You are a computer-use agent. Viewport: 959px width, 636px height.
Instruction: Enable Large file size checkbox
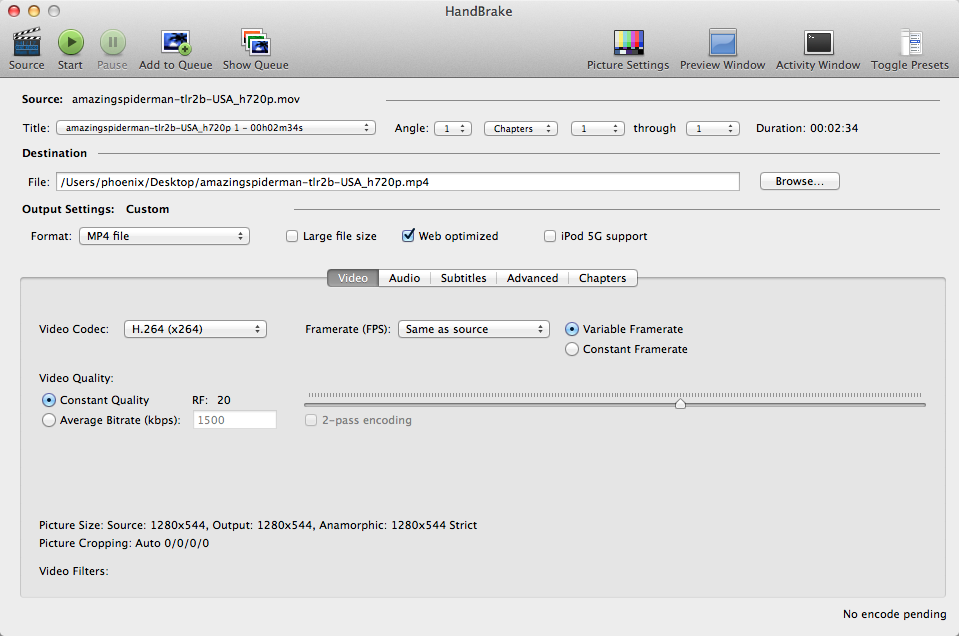[x=292, y=236]
